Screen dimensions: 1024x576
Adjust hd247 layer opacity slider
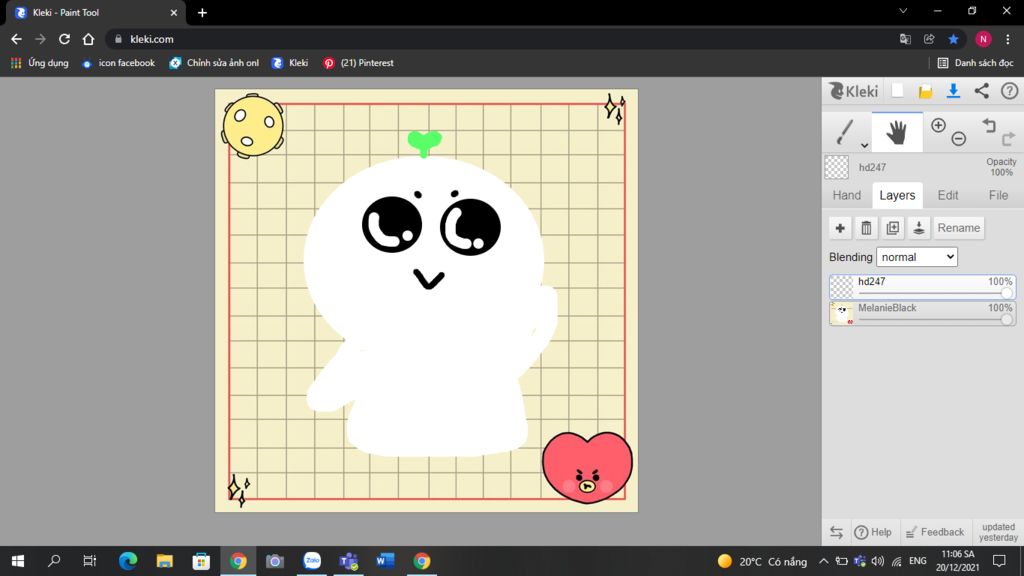[x=935, y=293]
